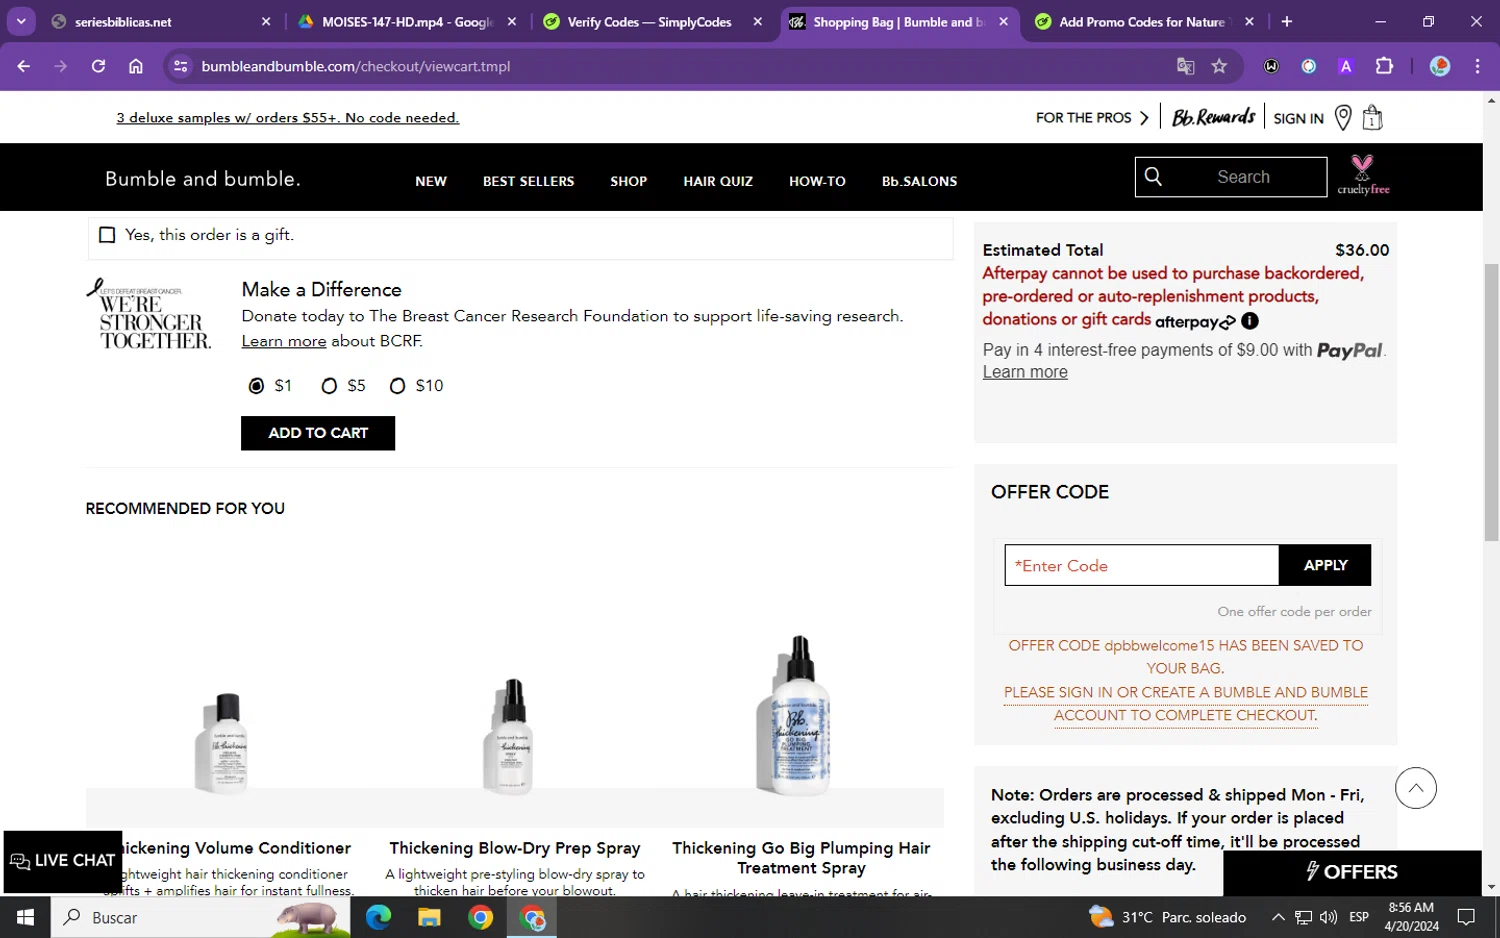The image size is (1500, 938).
Task: Click the Enter Code offer field
Action: (1142, 566)
